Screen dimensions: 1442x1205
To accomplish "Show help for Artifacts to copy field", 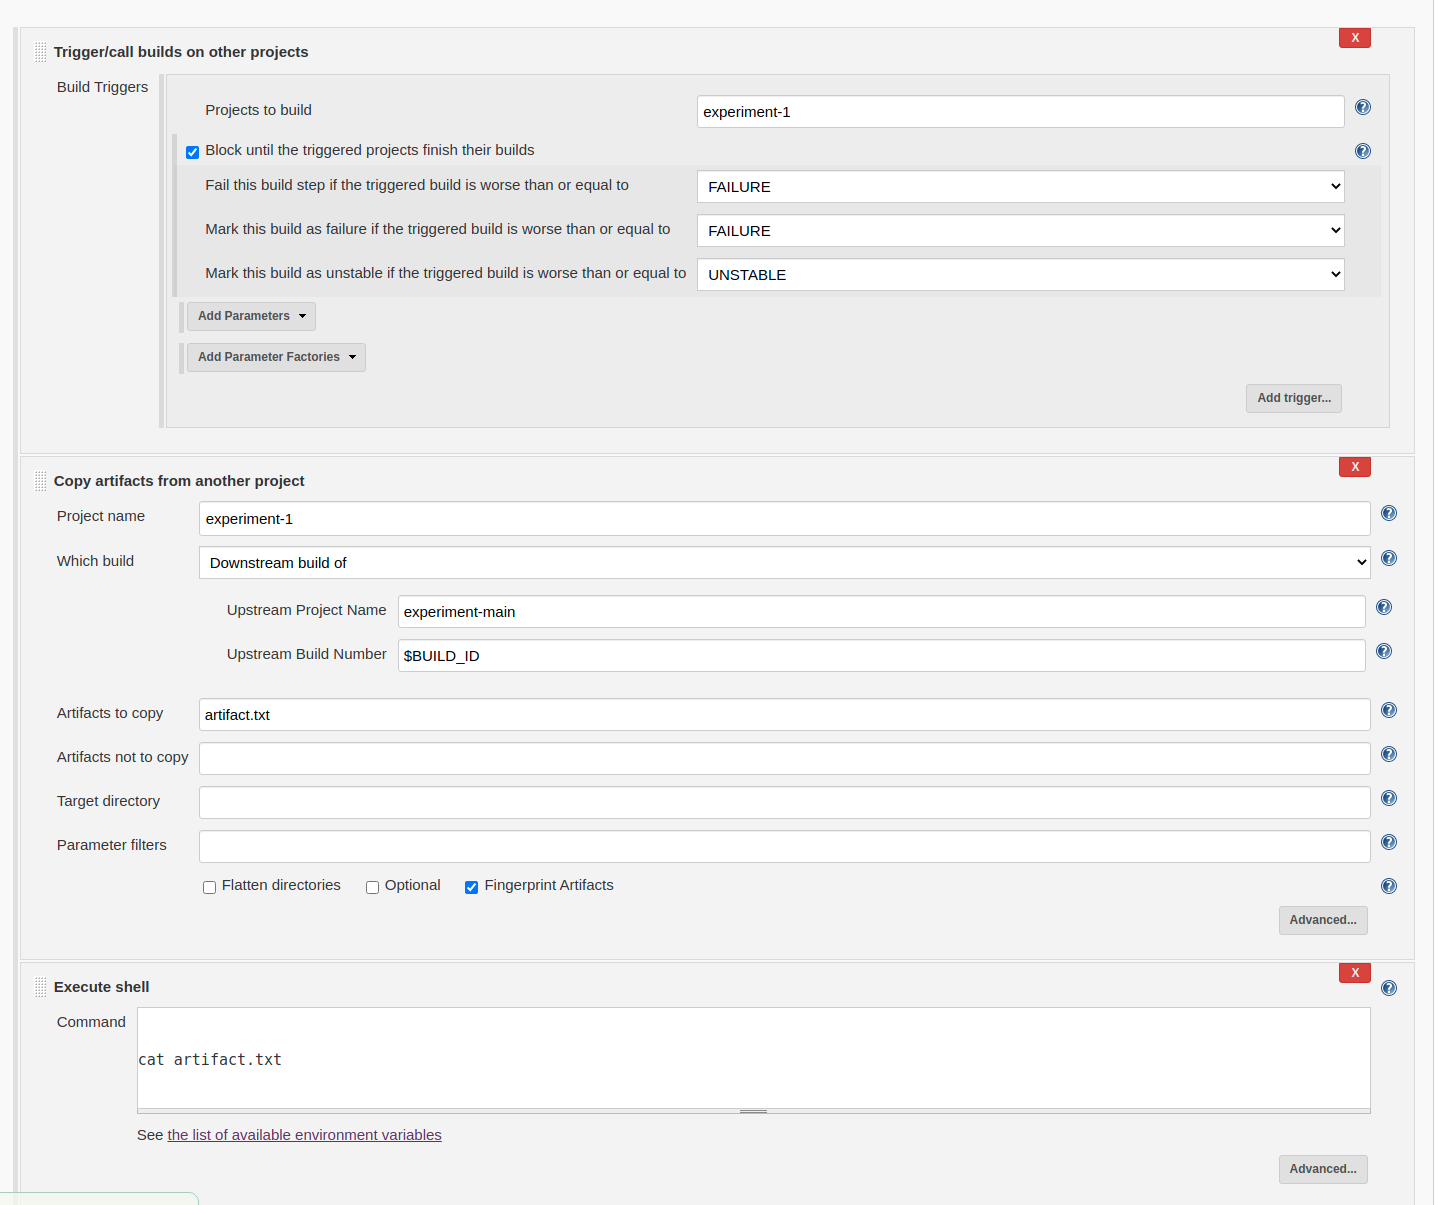I will click(x=1388, y=711).
